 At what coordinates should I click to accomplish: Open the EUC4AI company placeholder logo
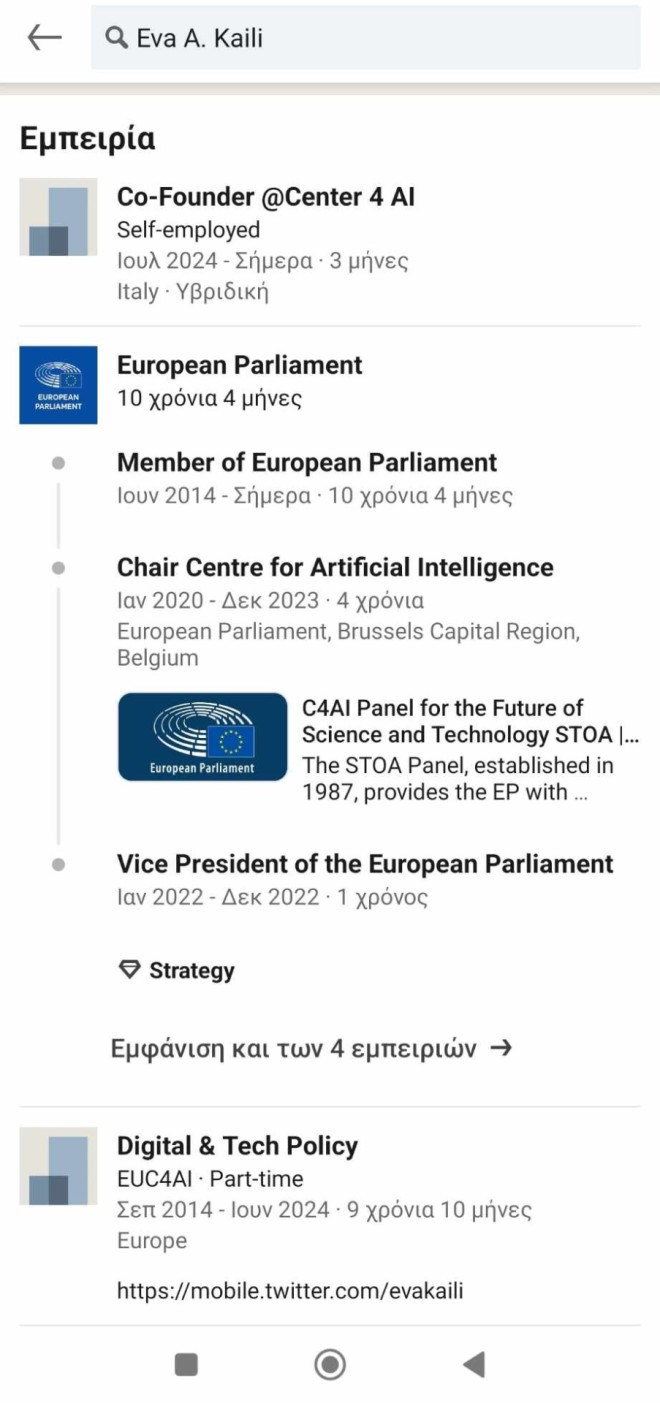58,1166
